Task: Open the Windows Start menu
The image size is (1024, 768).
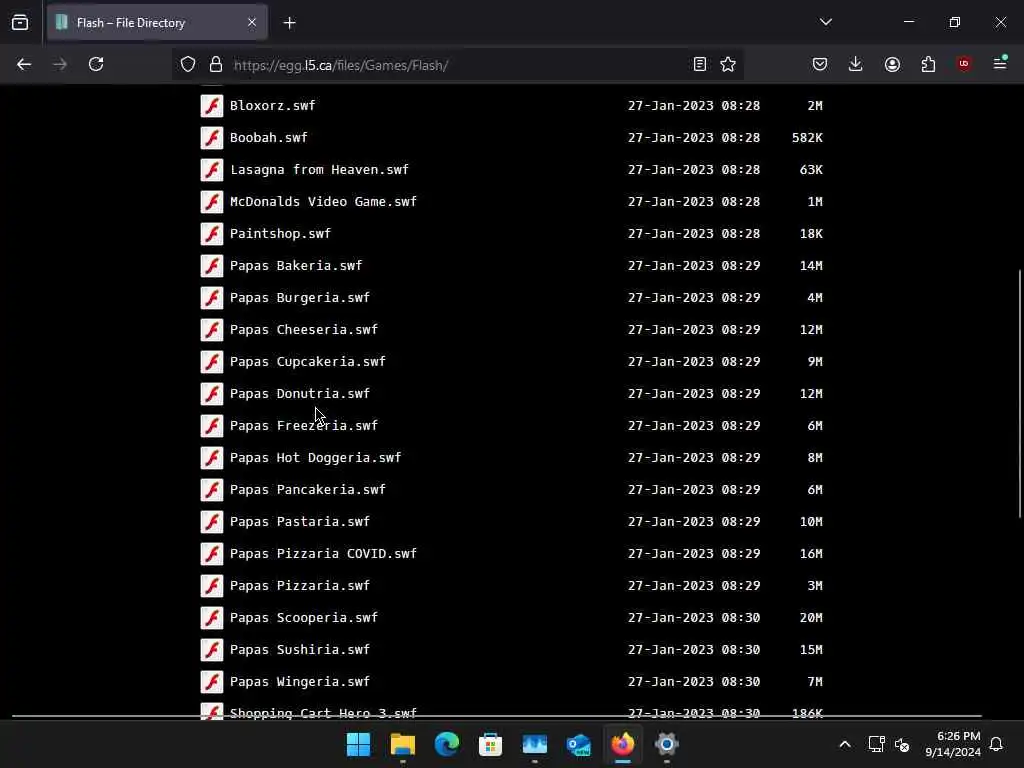Action: point(358,744)
